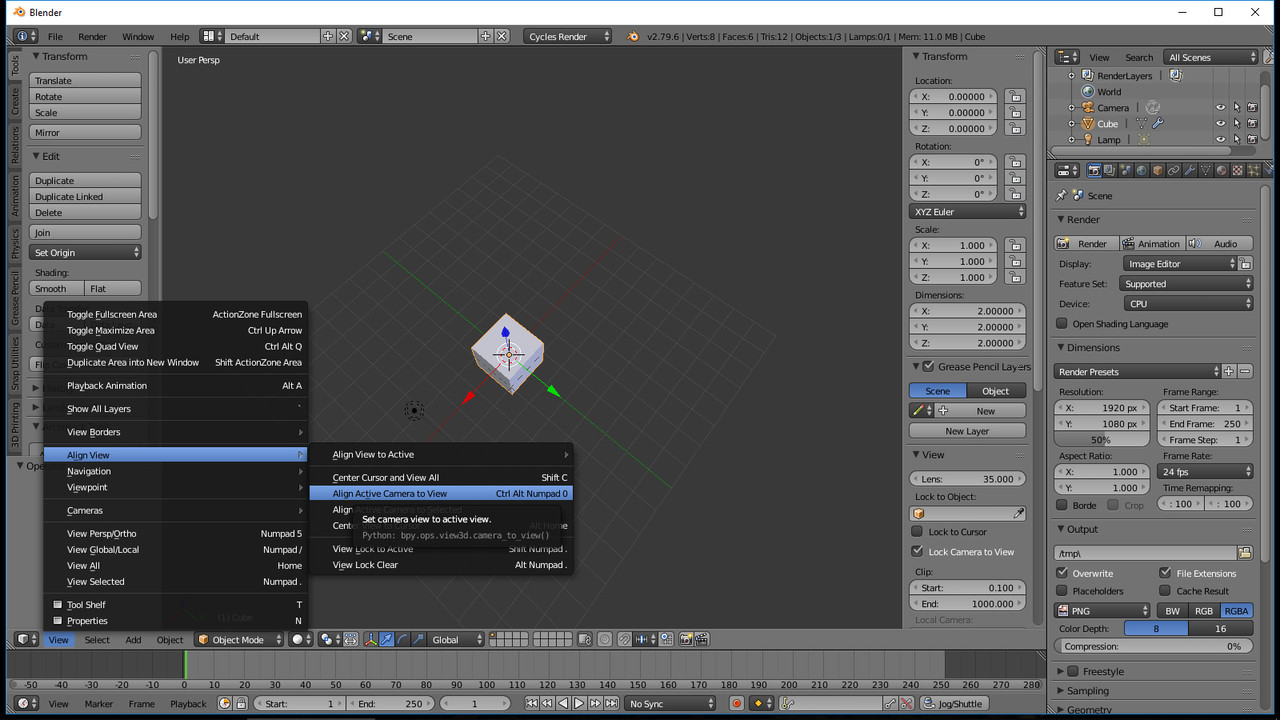This screenshot has height=720, width=1280.
Task: Open the Render menu in top bar
Action: (x=92, y=36)
